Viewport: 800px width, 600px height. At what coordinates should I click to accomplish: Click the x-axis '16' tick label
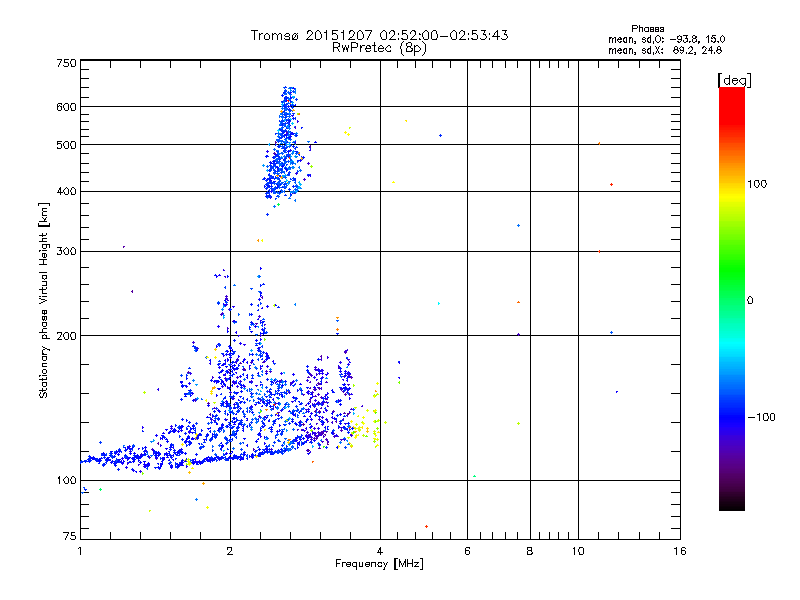coord(680,551)
